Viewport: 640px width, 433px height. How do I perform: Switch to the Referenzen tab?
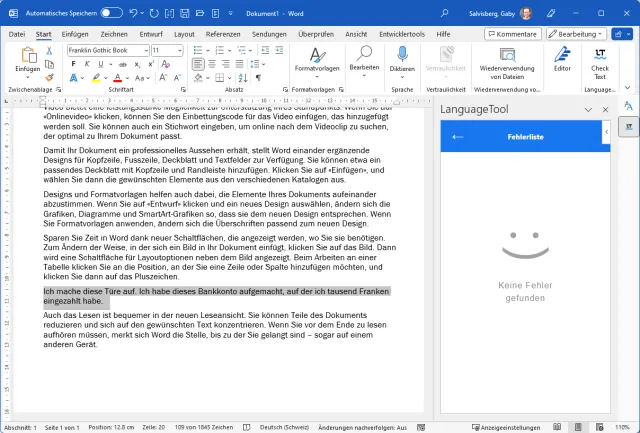pos(222,33)
